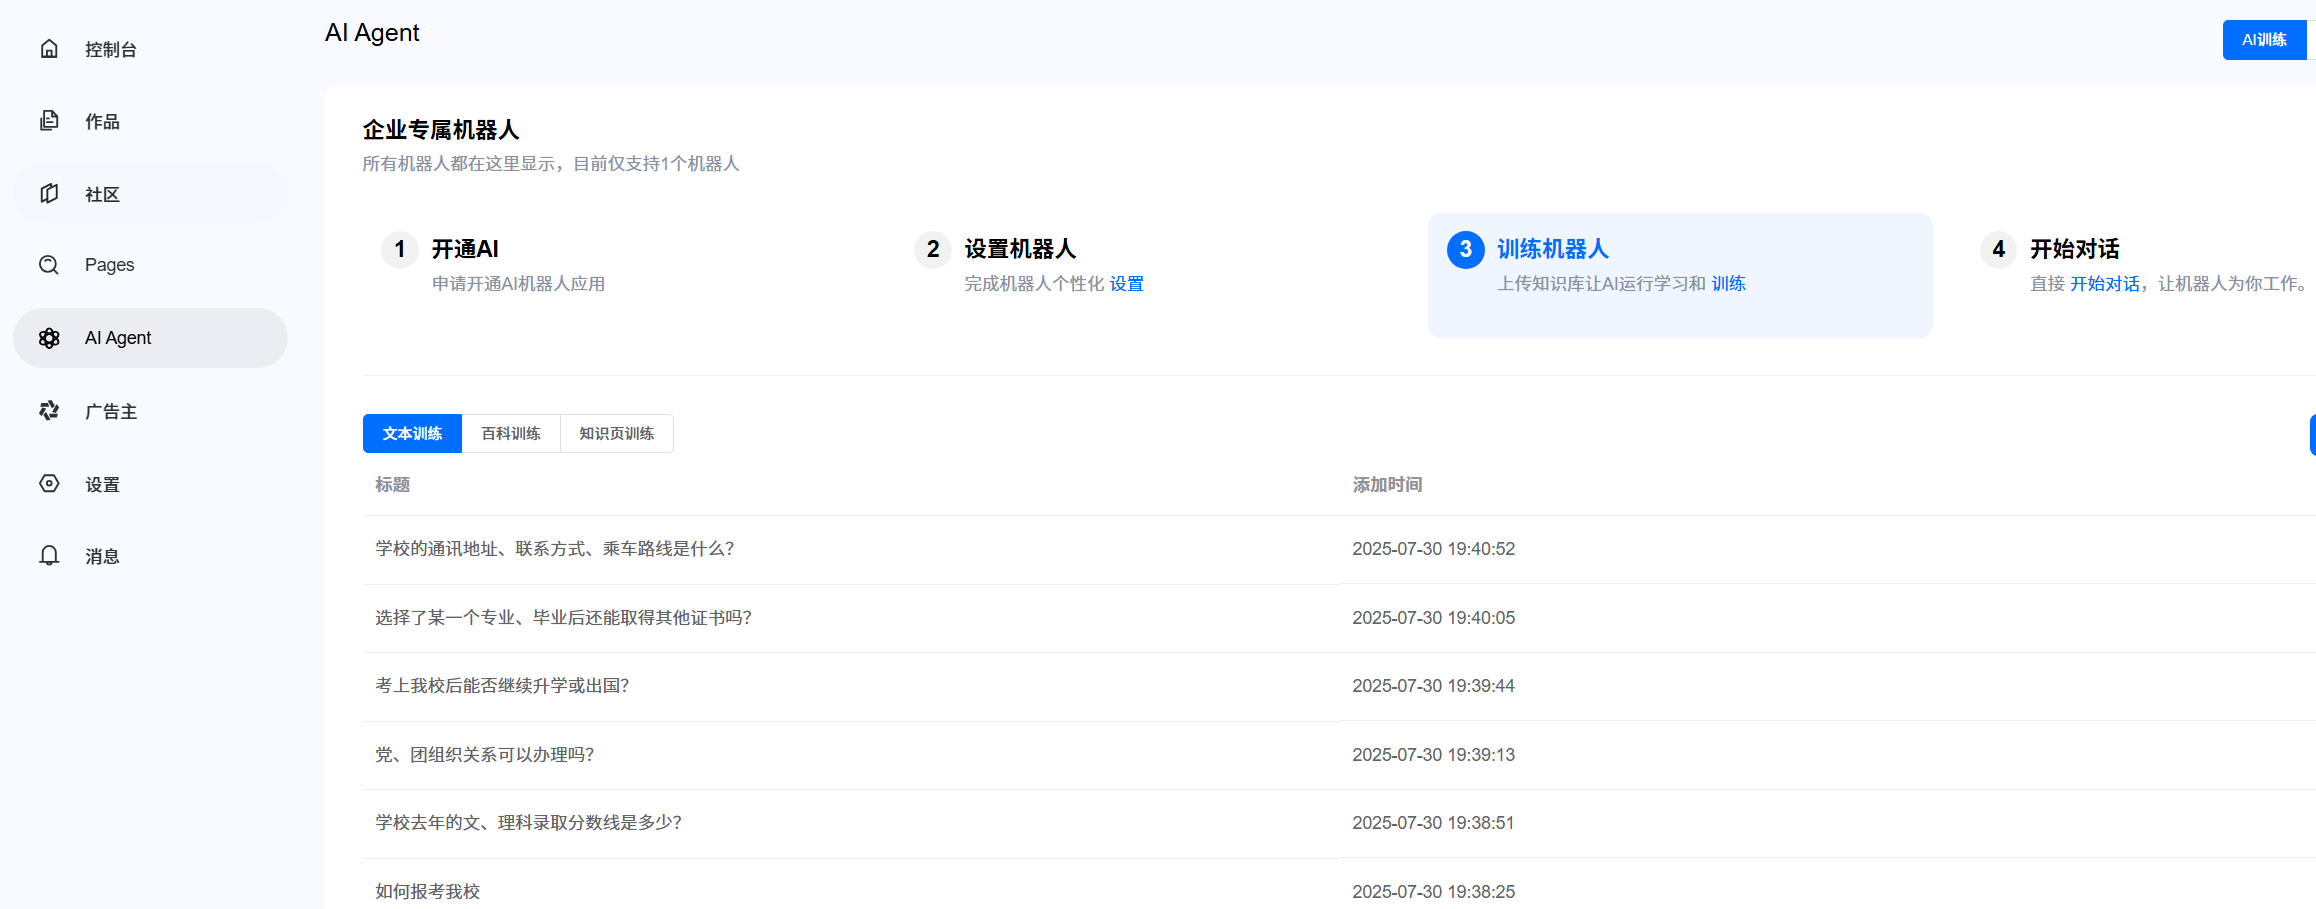This screenshot has height=909, width=2316.
Task: Click the 添加时间 column header
Action: 1387,485
